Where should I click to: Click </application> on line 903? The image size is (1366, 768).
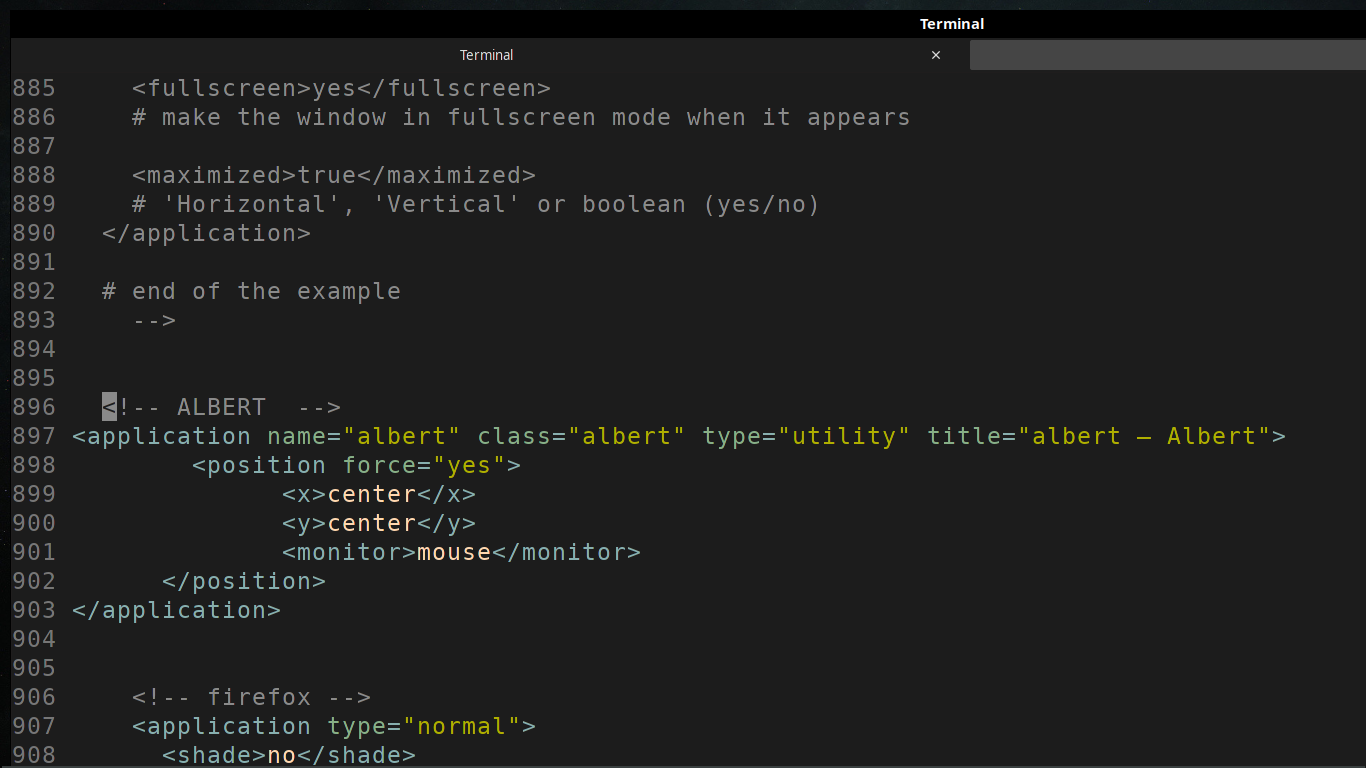(x=176, y=610)
